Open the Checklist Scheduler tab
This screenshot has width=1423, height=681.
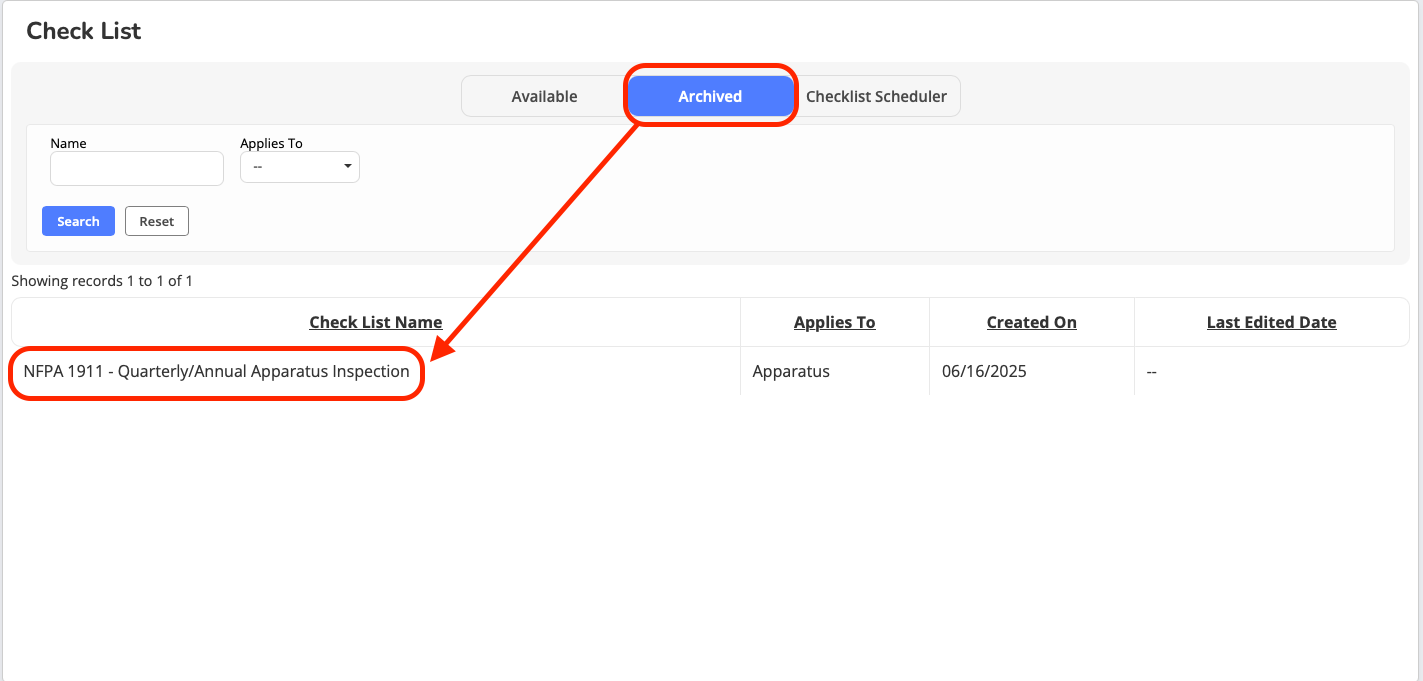pos(876,97)
